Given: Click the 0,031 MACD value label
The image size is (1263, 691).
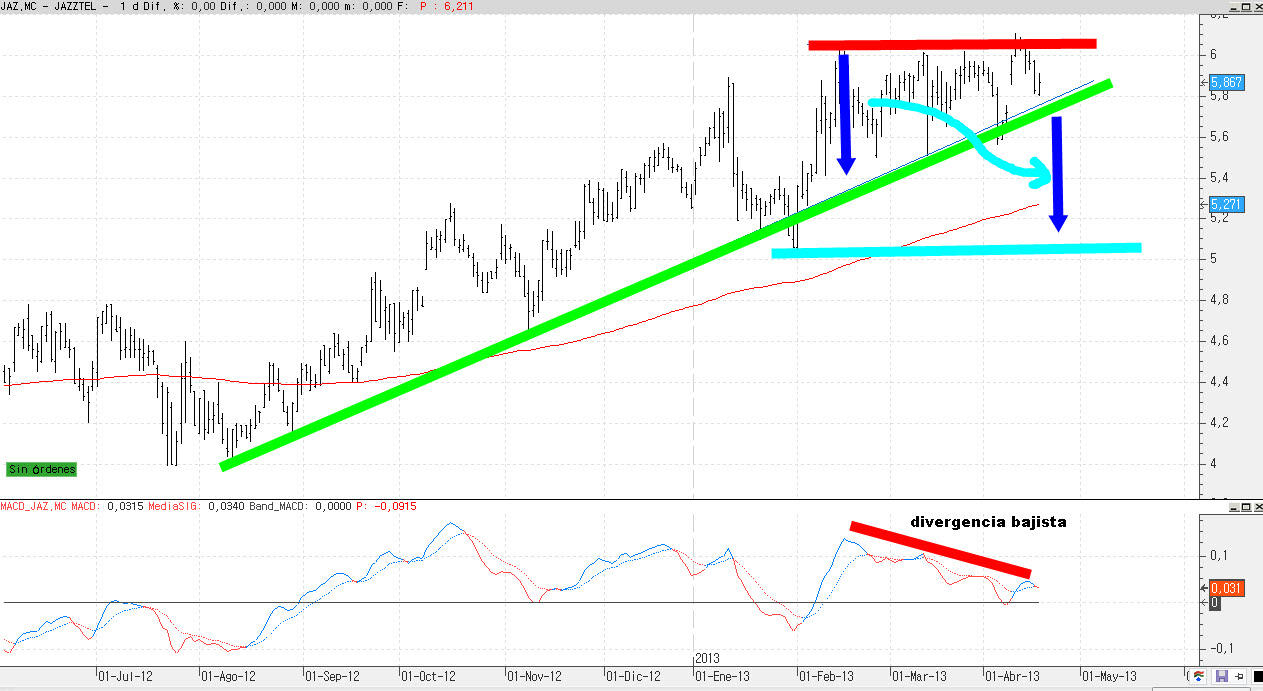Looking at the screenshot, I should (x=1227, y=588).
